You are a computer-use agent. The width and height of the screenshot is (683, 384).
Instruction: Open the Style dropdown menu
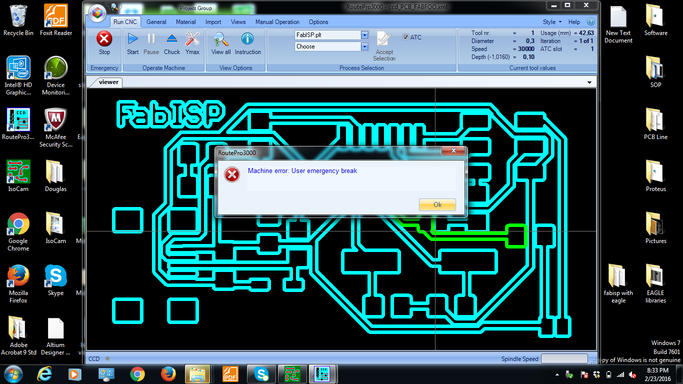551,22
